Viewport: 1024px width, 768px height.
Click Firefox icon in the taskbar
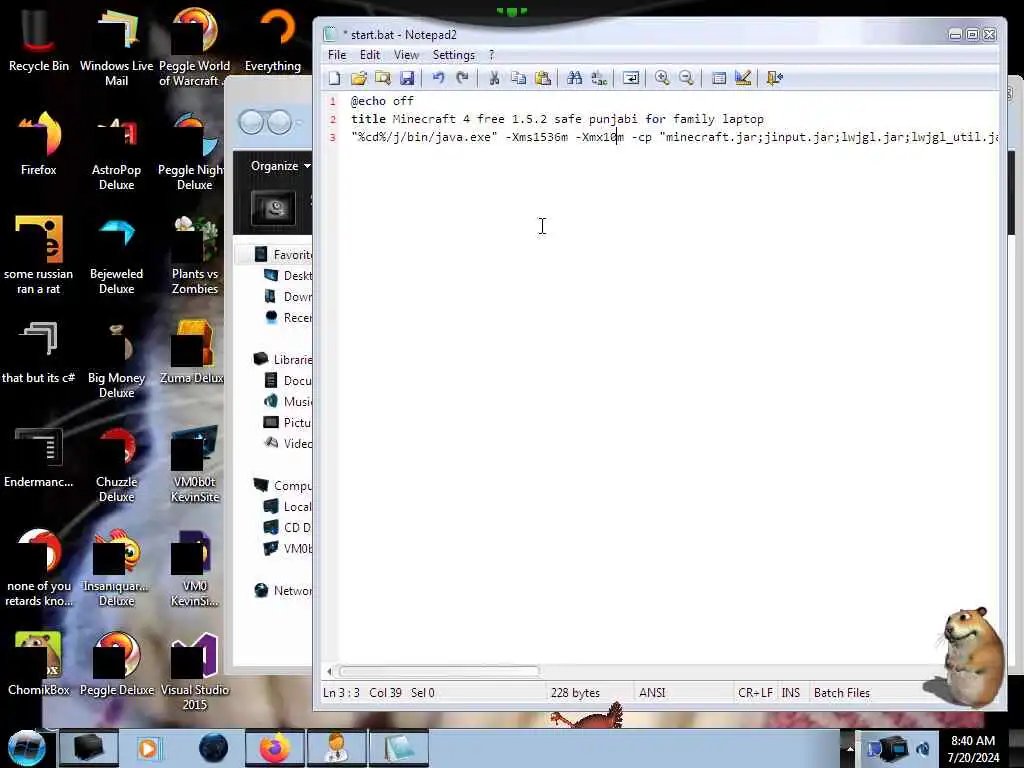point(275,748)
